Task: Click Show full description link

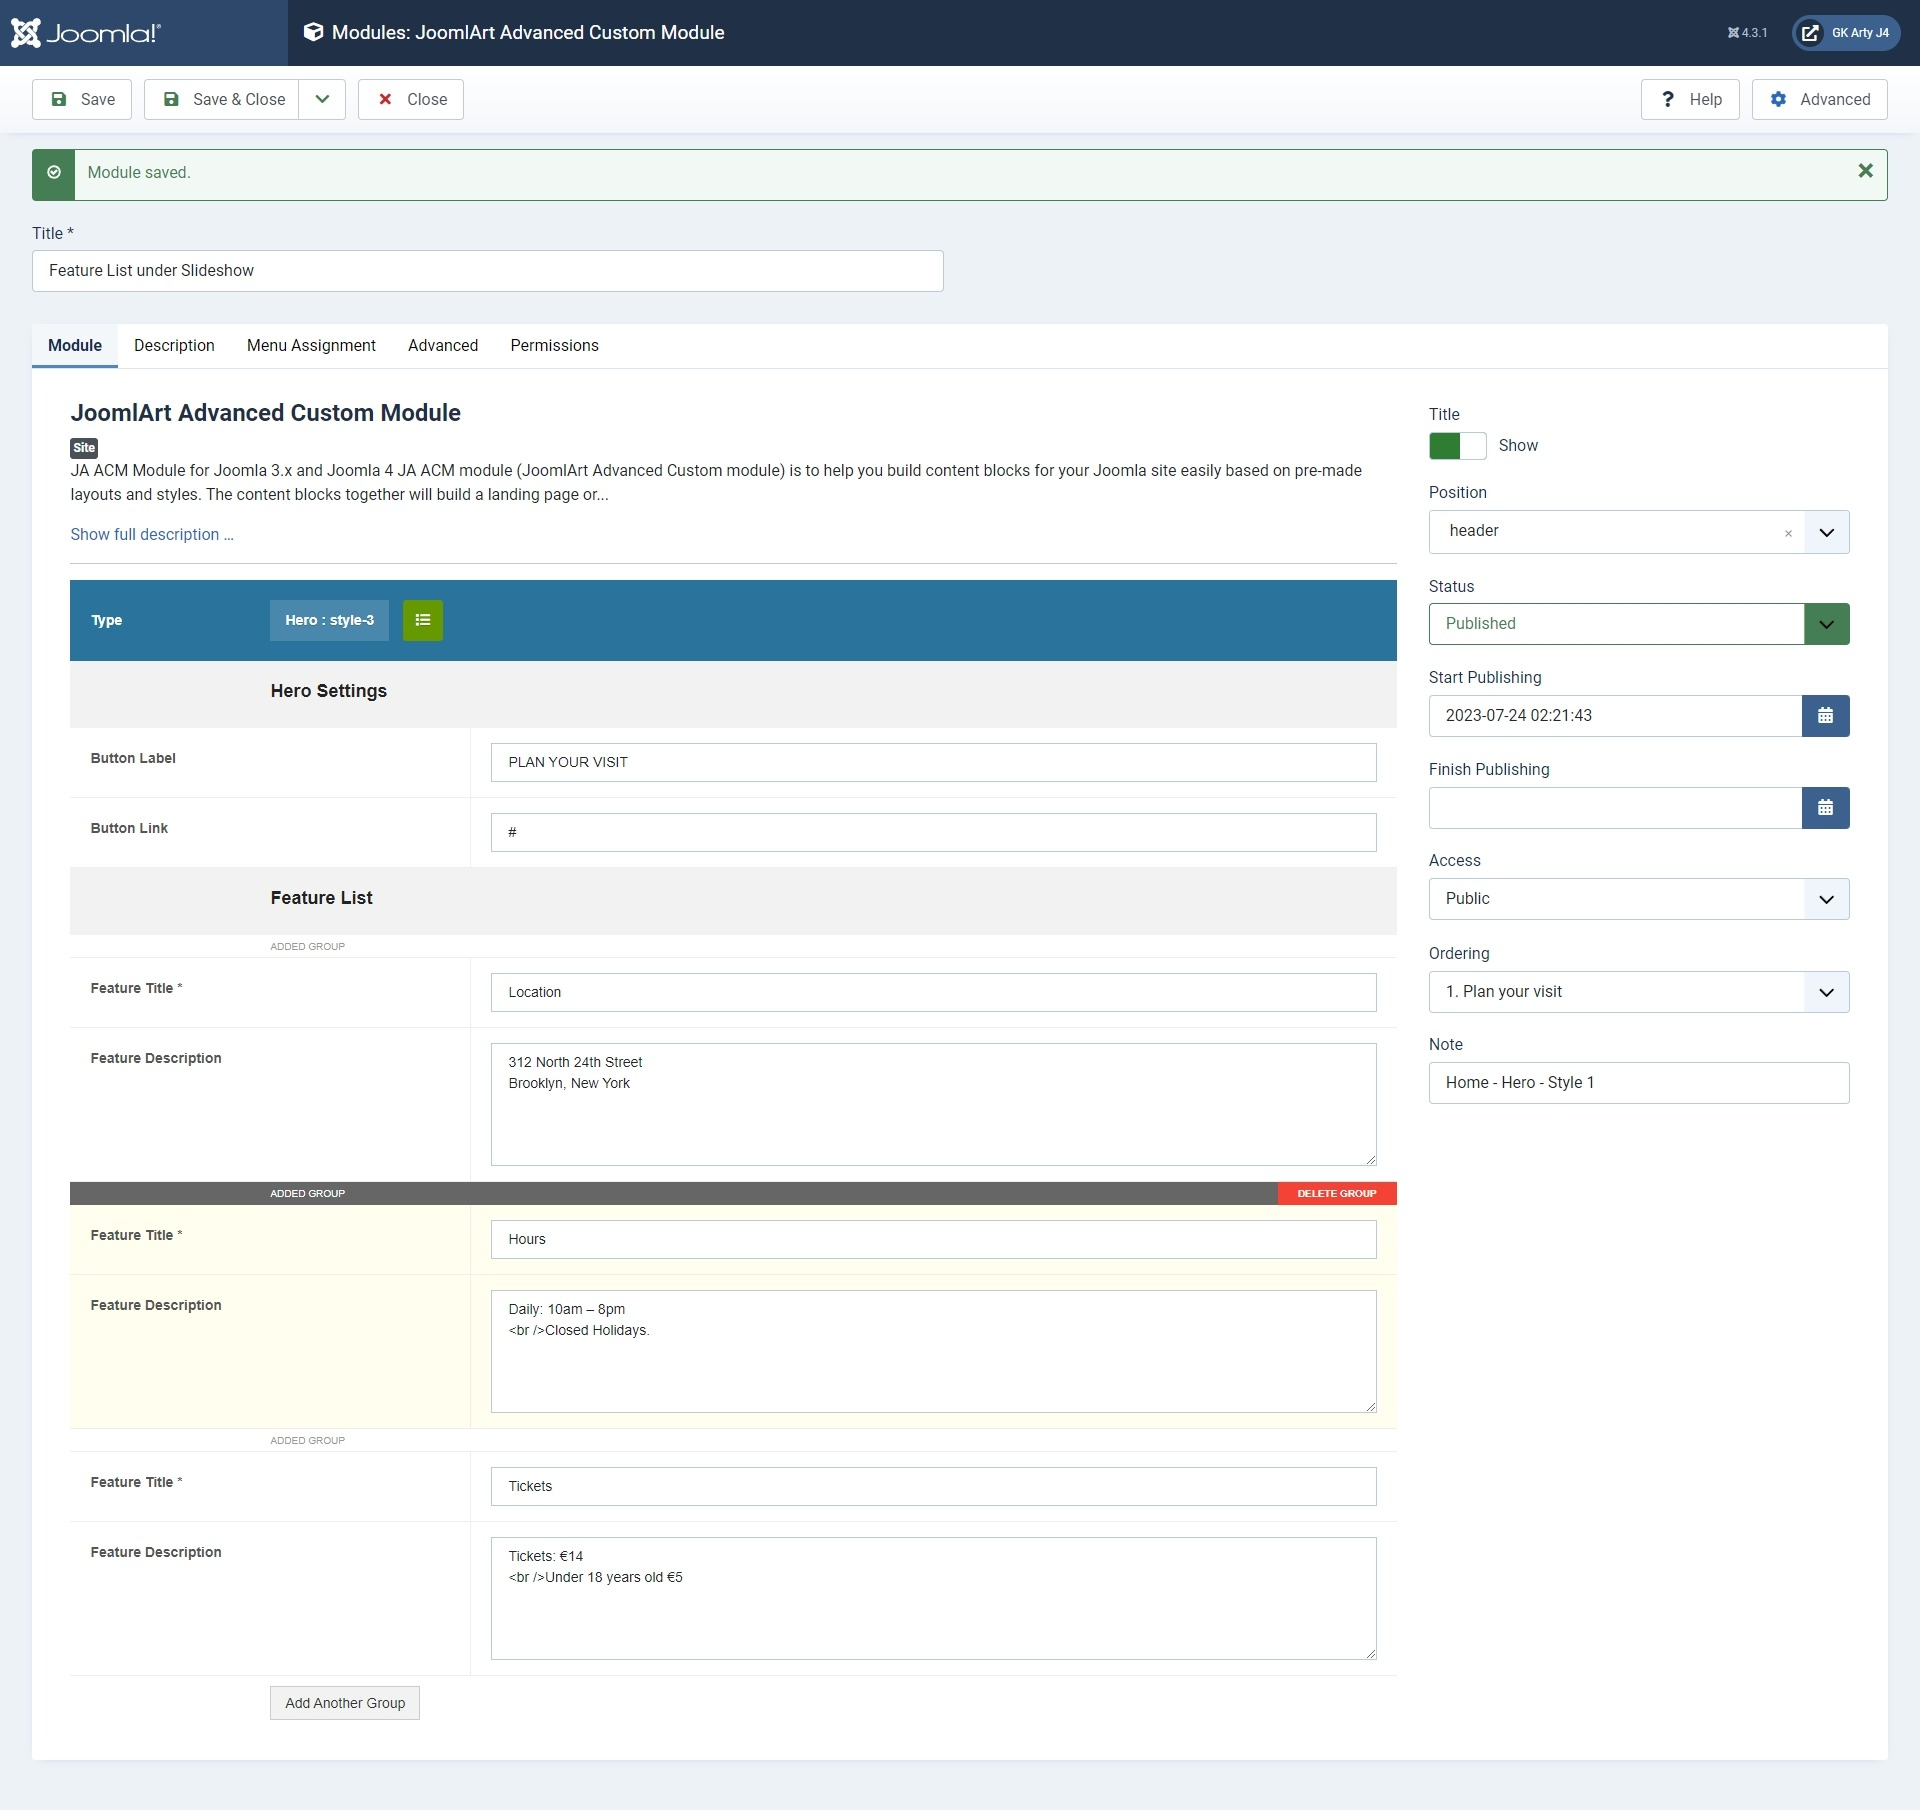Action: coord(152,534)
